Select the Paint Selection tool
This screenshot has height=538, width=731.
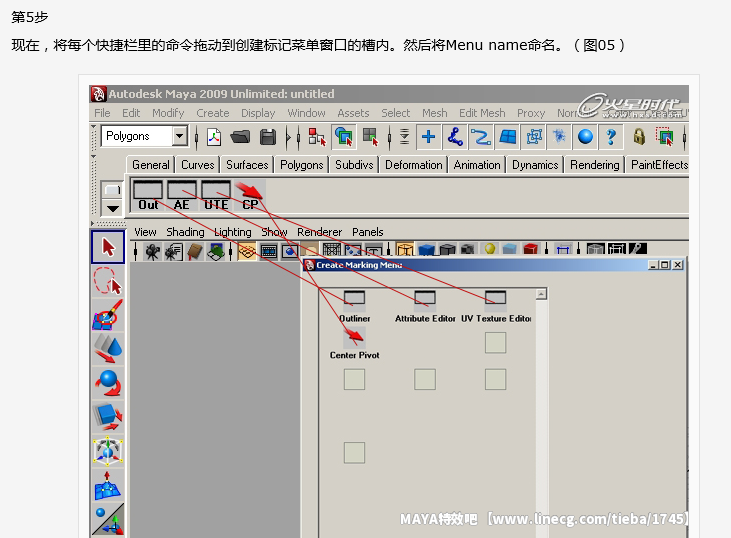click(108, 315)
